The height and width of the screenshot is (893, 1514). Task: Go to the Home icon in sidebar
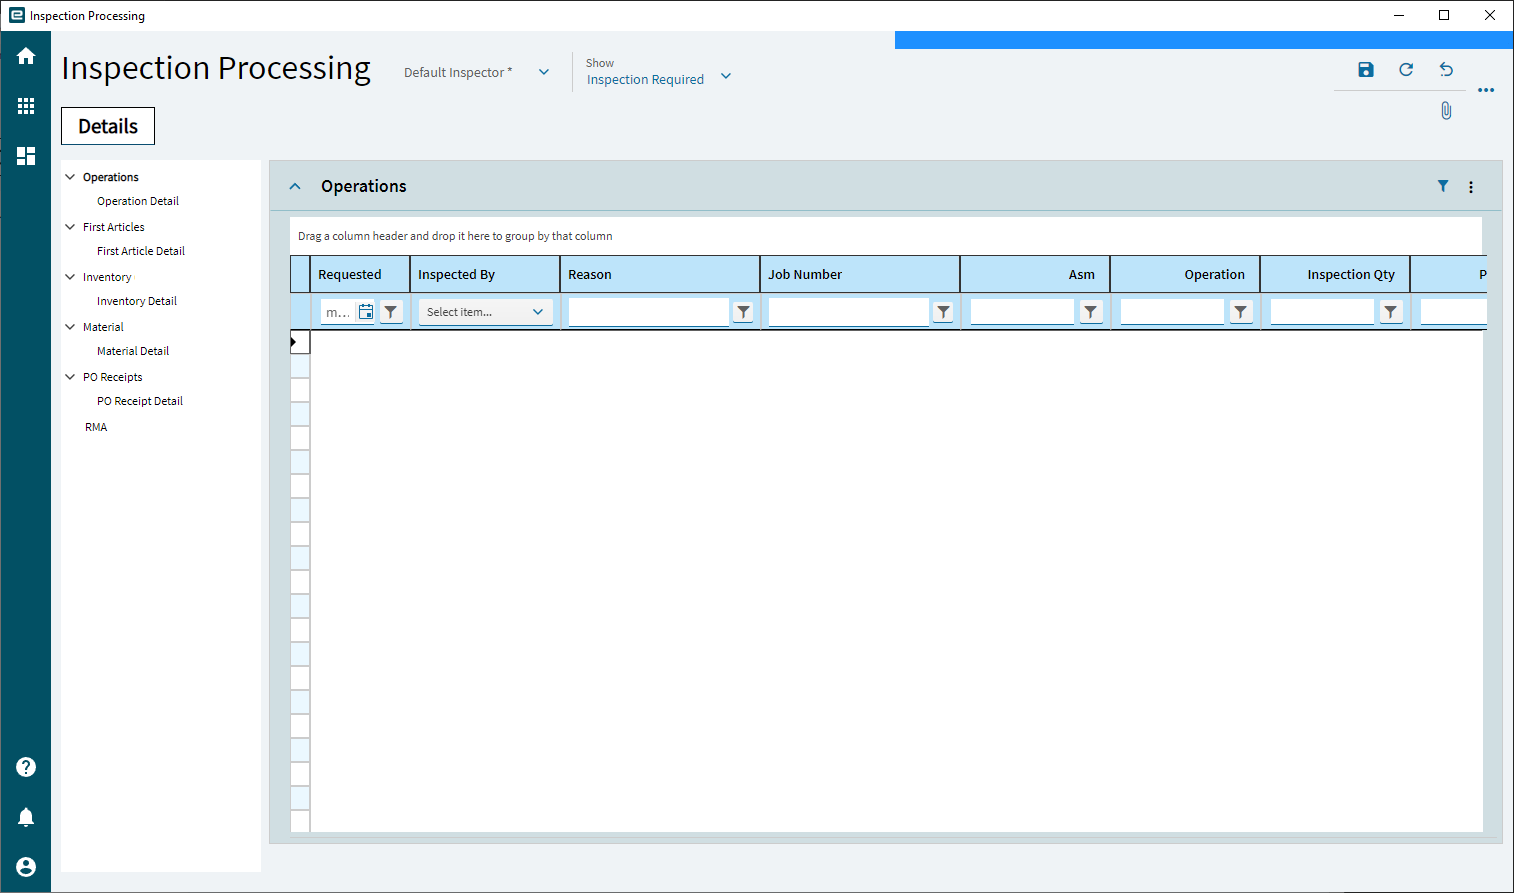click(26, 56)
